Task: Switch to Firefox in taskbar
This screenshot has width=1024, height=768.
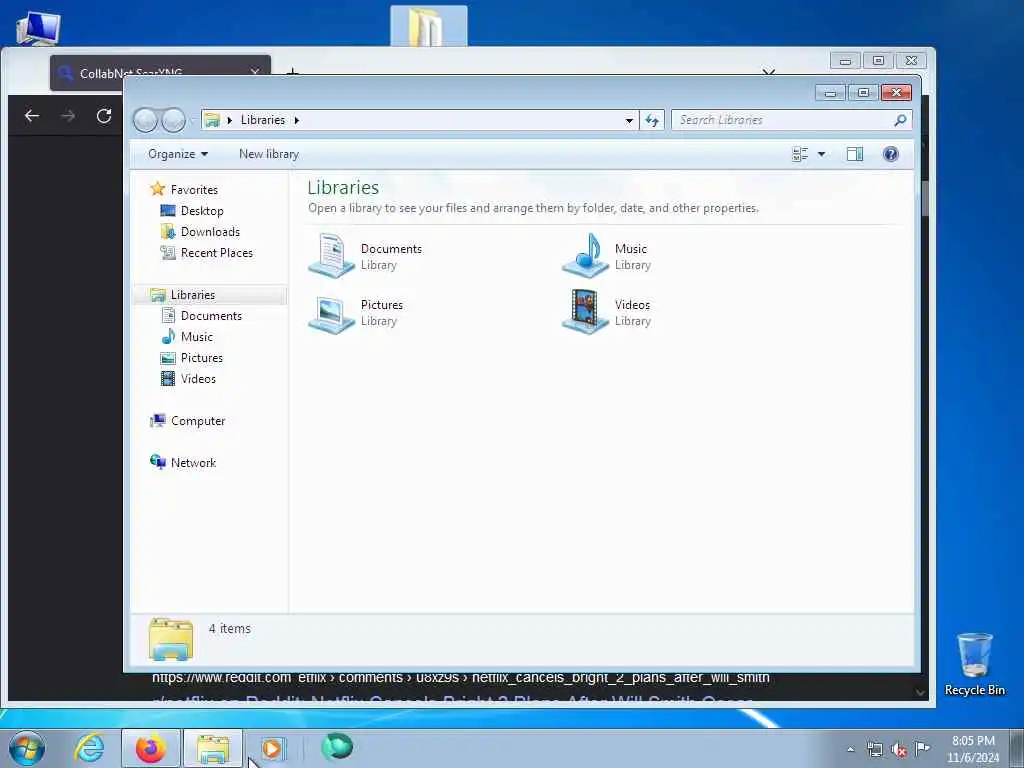Action: 151,748
